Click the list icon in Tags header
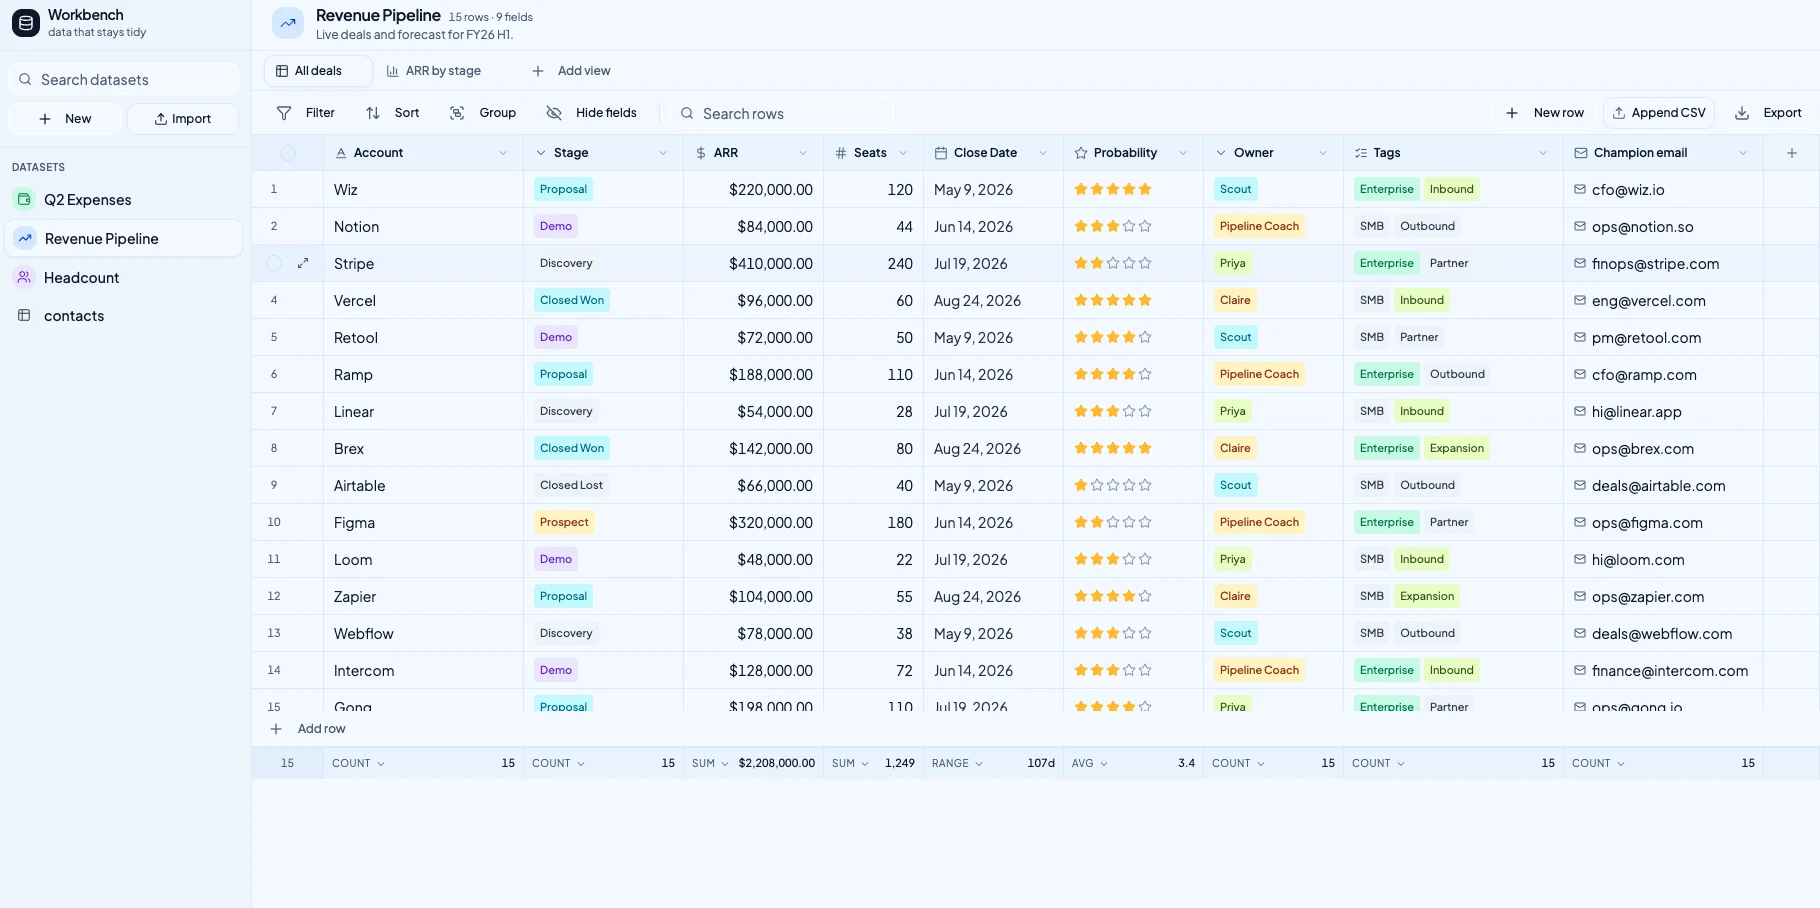Viewport: 1820px width, 908px height. click(x=1361, y=153)
